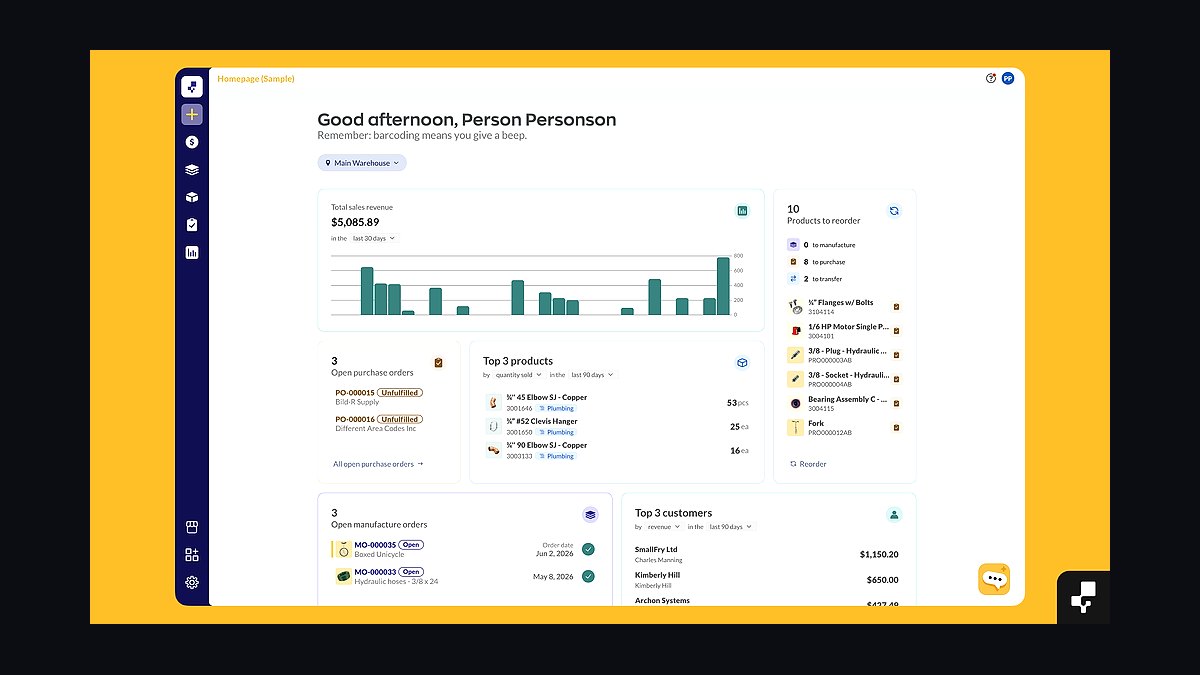
Task: Click the Open purchase orders clipboard icon
Action: [439, 363]
